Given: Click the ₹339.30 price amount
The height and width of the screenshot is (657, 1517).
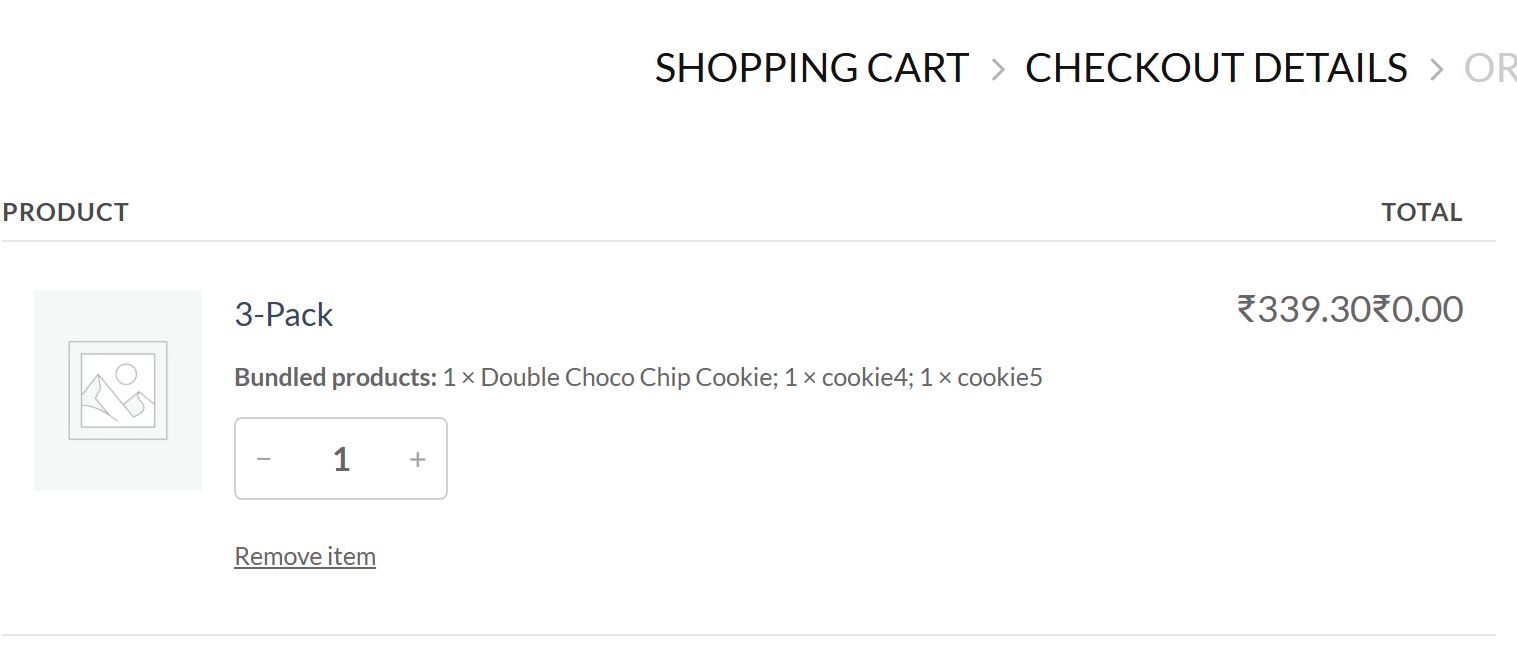Looking at the screenshot, I should (1303, 310).
